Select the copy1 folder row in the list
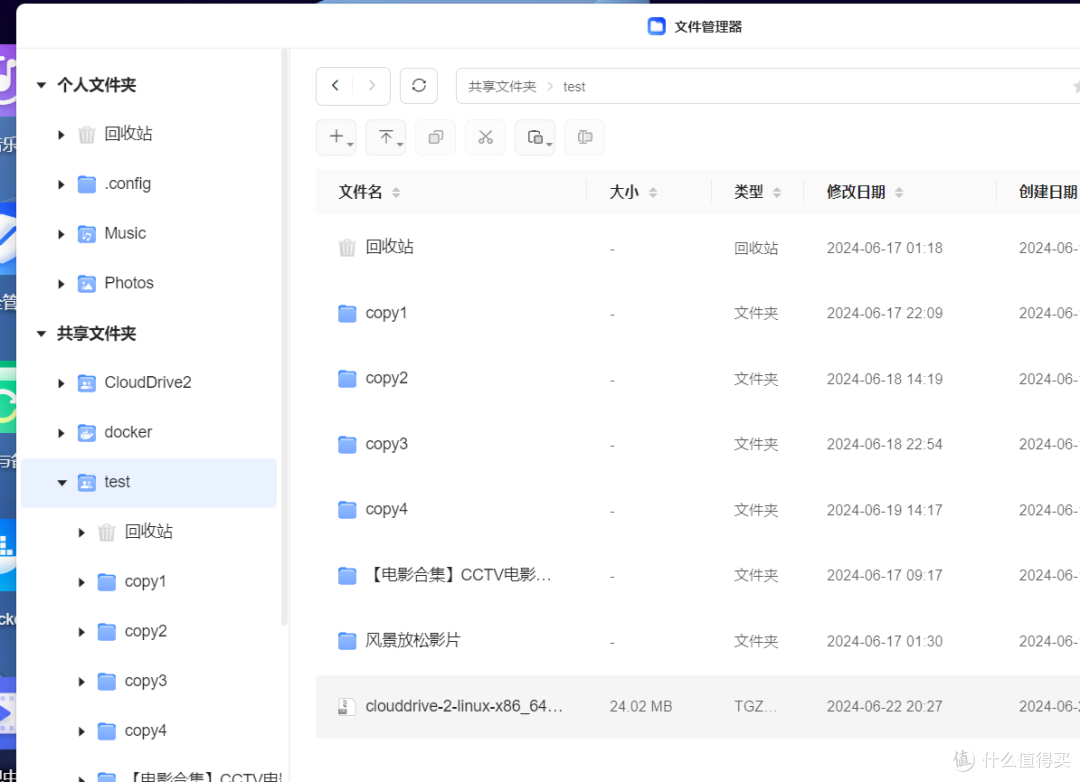This screenshot has width=1080, height=782. (x=698, y=313)
